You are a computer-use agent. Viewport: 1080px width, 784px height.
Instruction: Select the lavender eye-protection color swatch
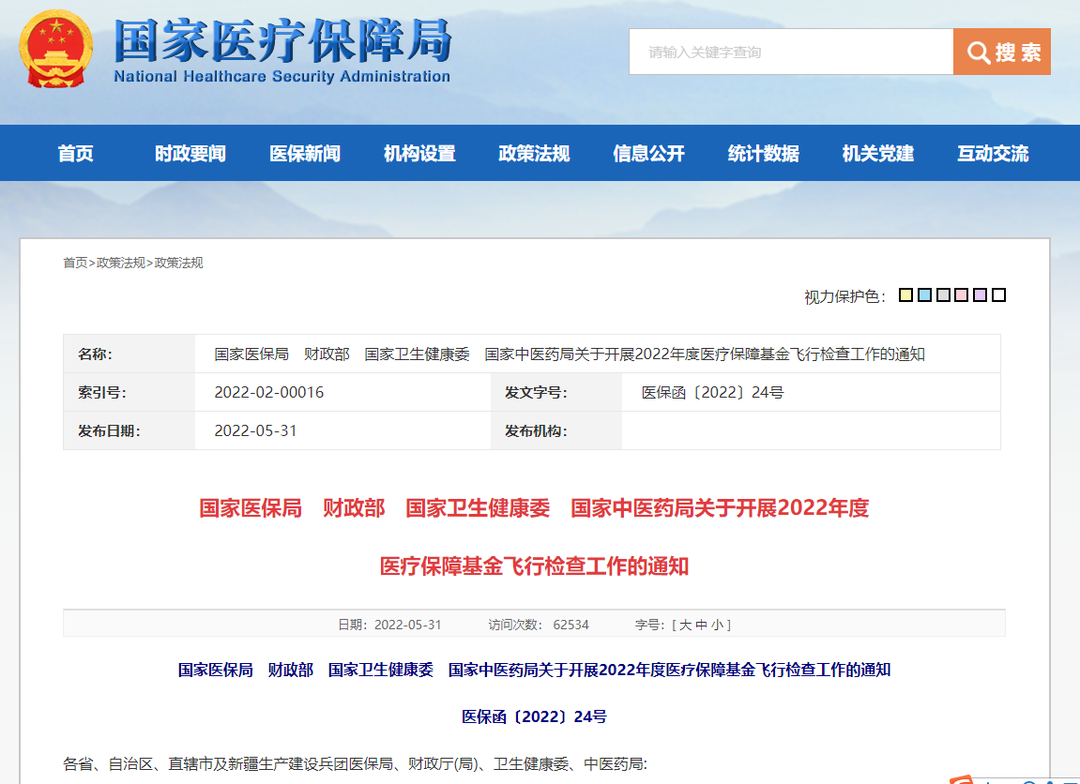pos(980,295)
